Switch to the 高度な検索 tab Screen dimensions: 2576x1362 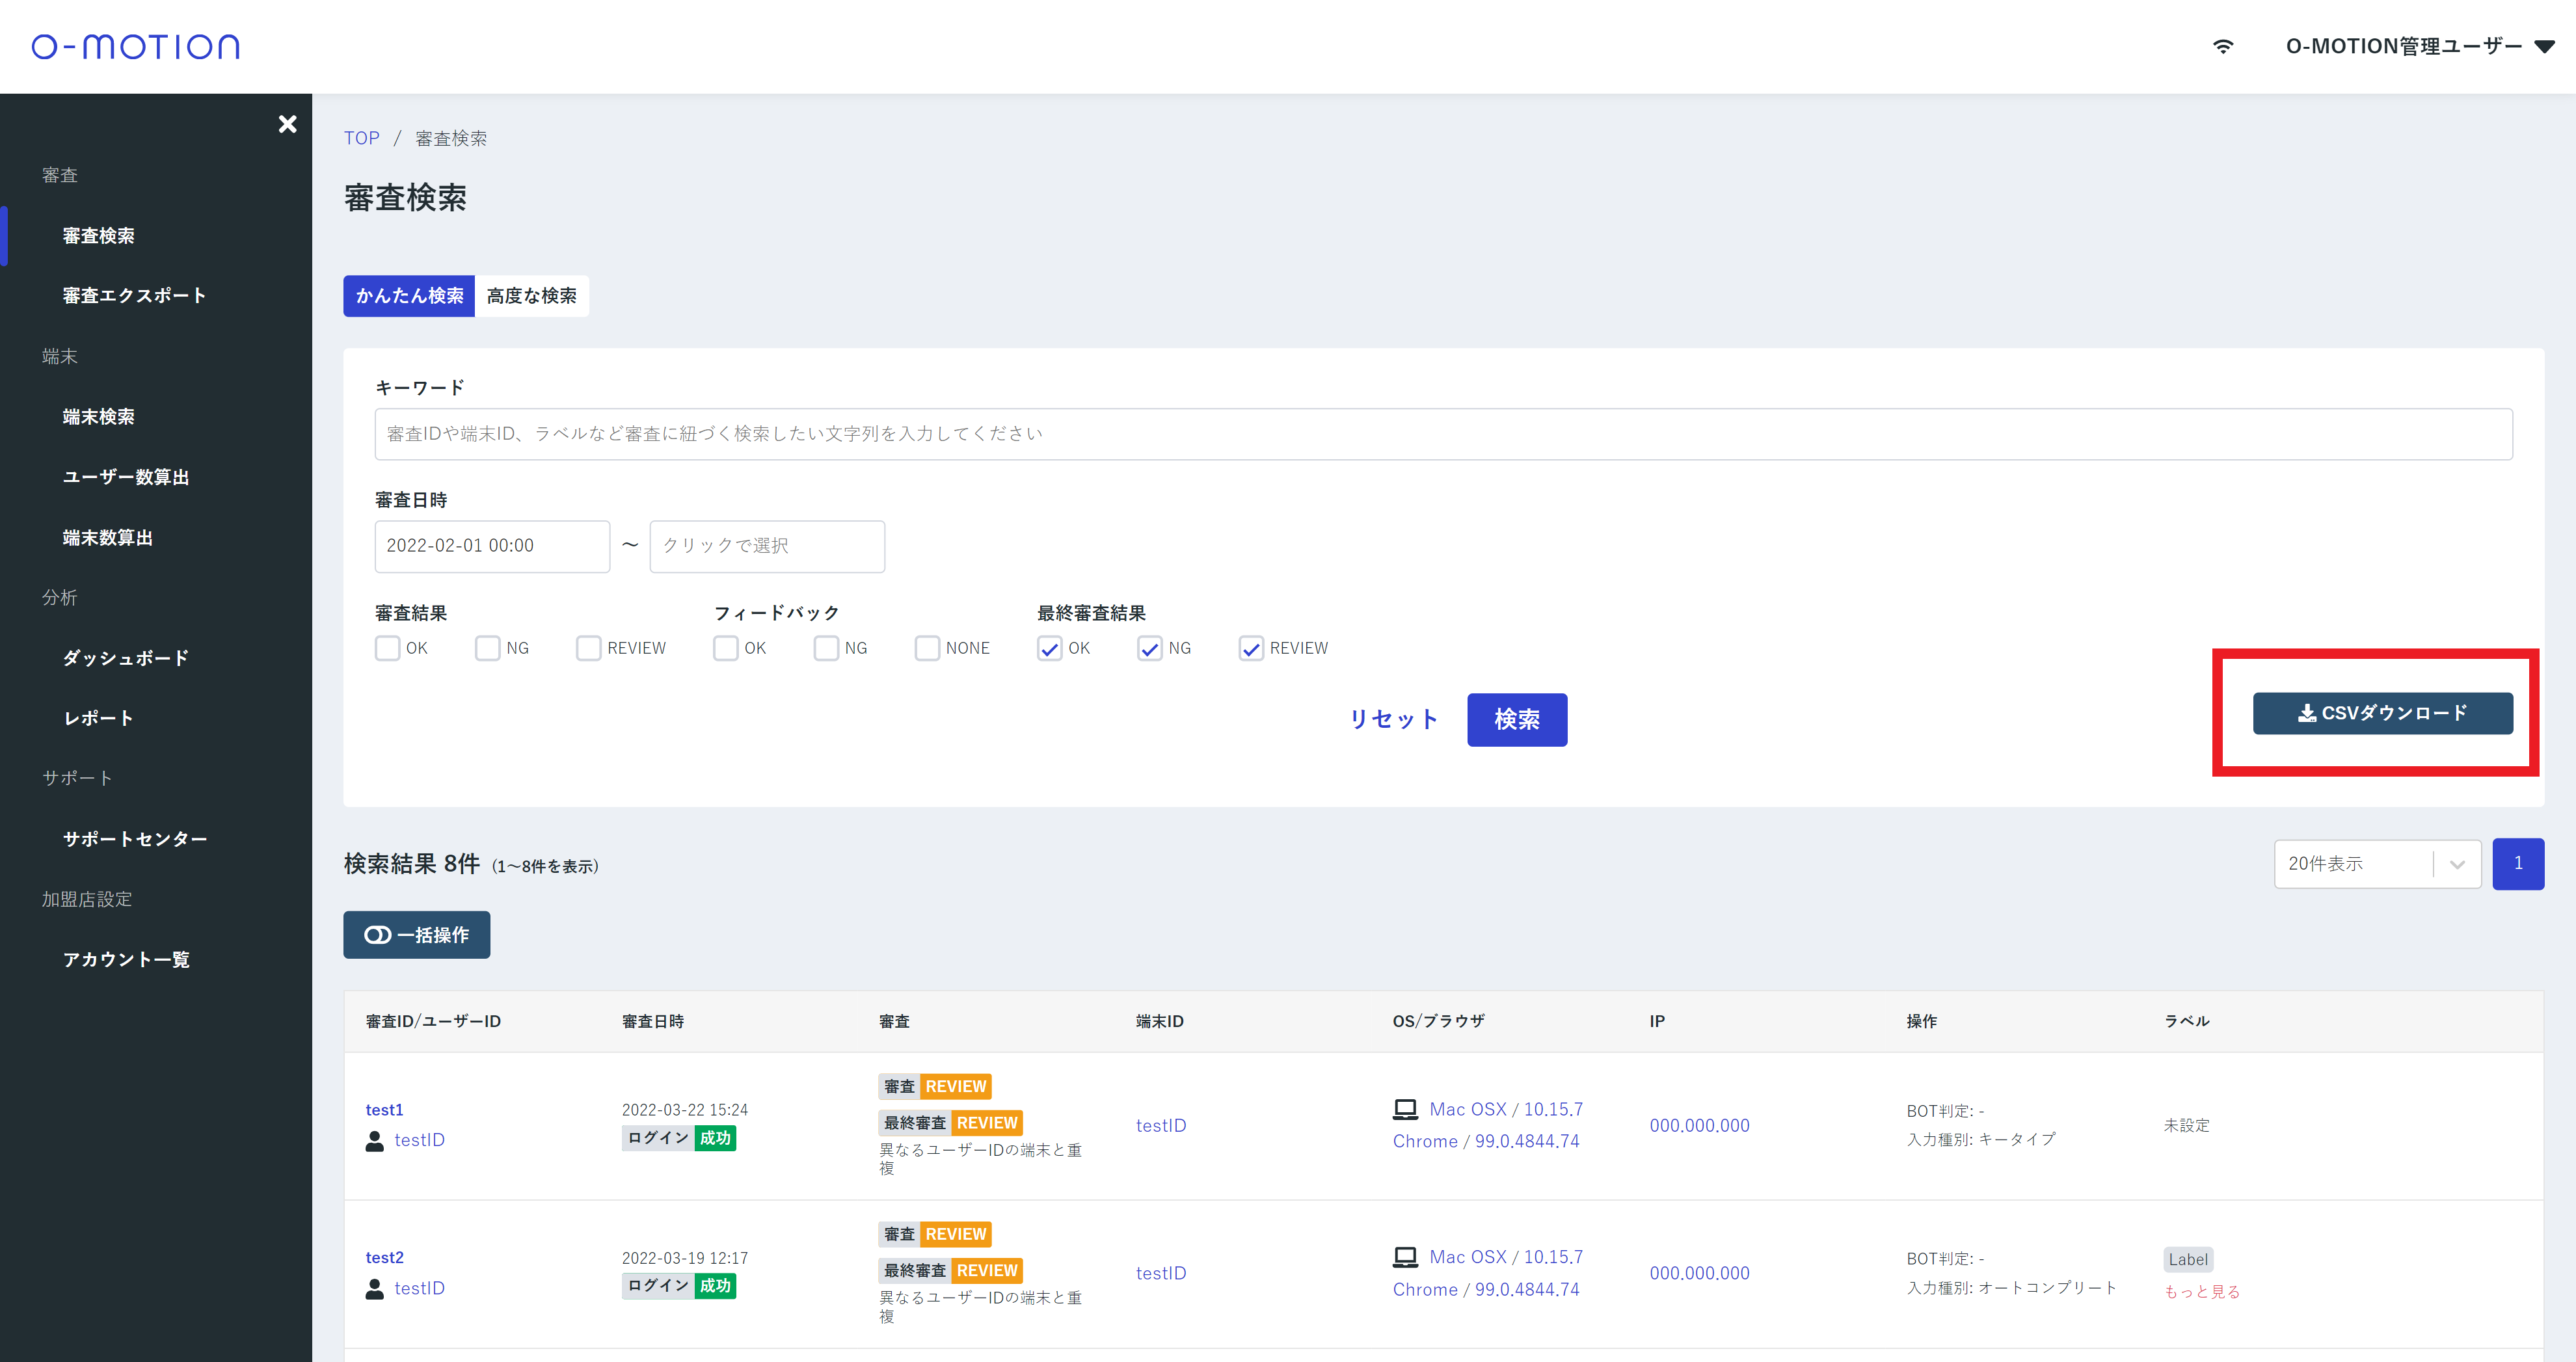[x=531, y=296]
